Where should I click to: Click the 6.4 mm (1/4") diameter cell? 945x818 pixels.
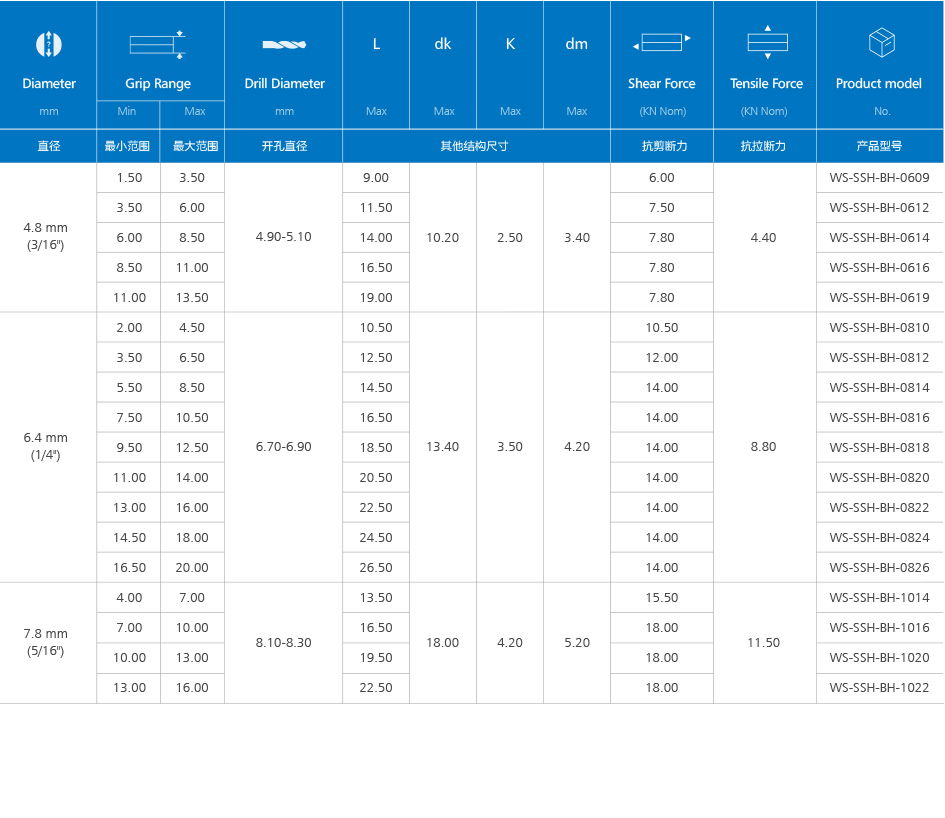(x=46, y=447)
